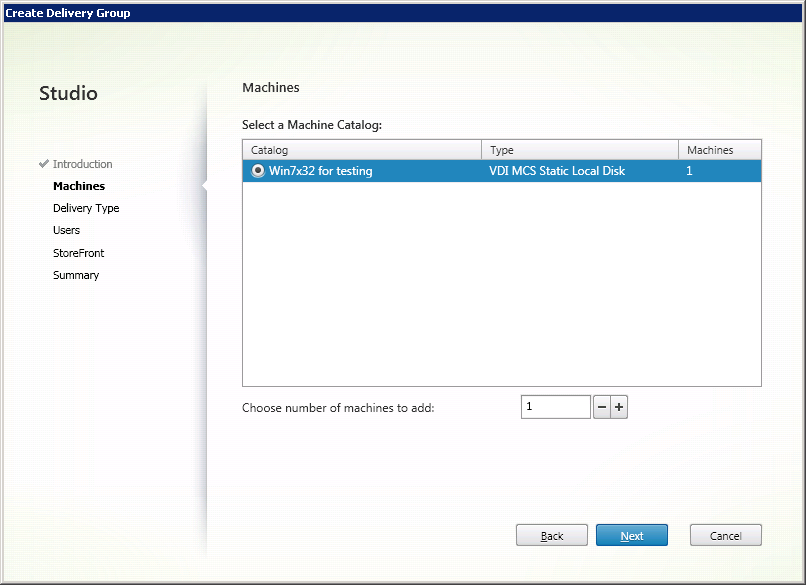Select the Machines step in sidebar
The width and height of the screenshot is (806, 585).
[x=79, y=186]
